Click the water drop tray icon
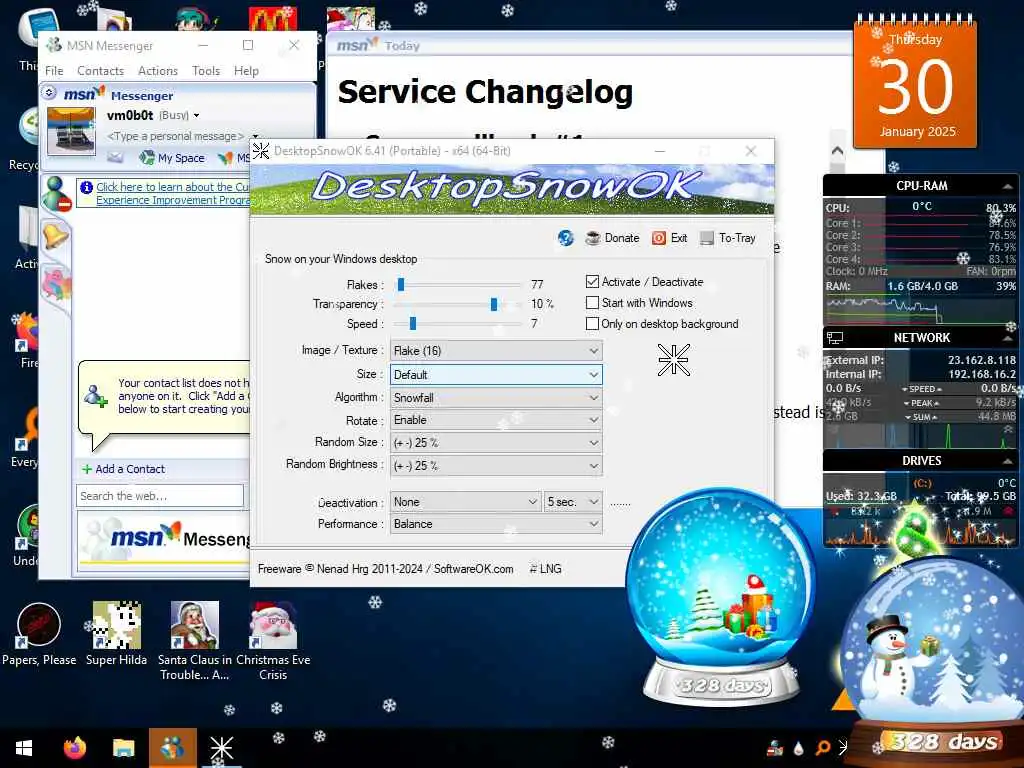Viewport: 1024px width, 768px height. pyautogui.click(x=798, y=748)
